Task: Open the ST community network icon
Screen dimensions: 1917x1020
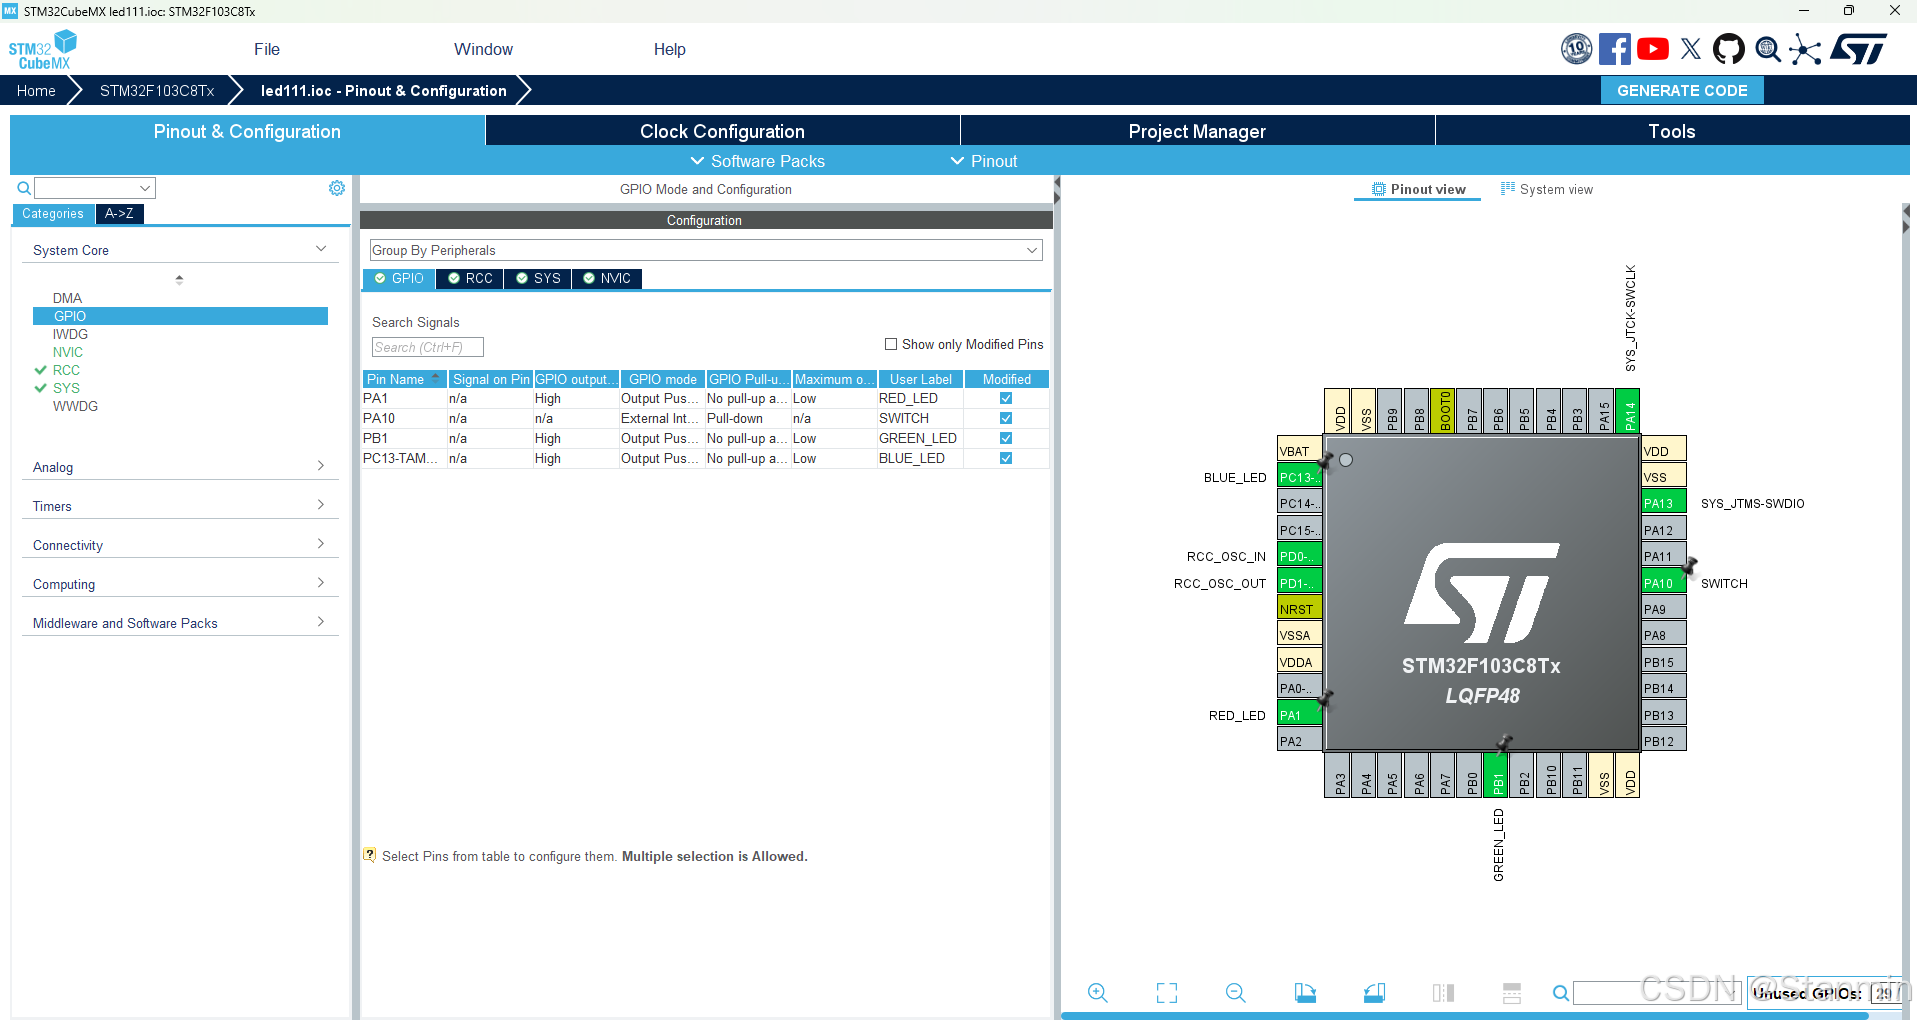Action: pos(1805,49)
